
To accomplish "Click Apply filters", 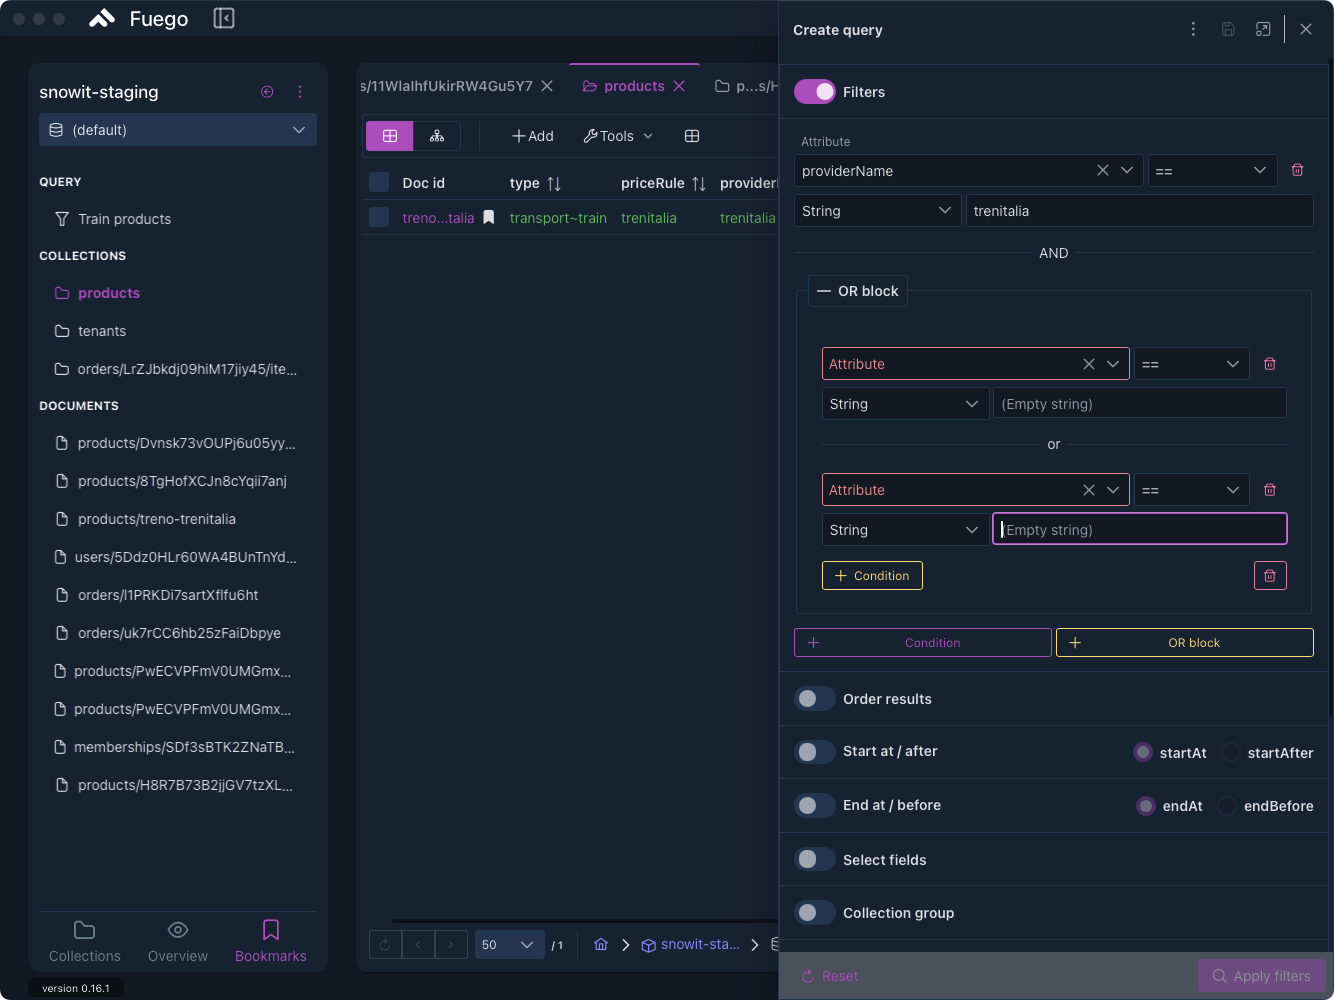I will pyautogui.click(x=1262, y=976).
